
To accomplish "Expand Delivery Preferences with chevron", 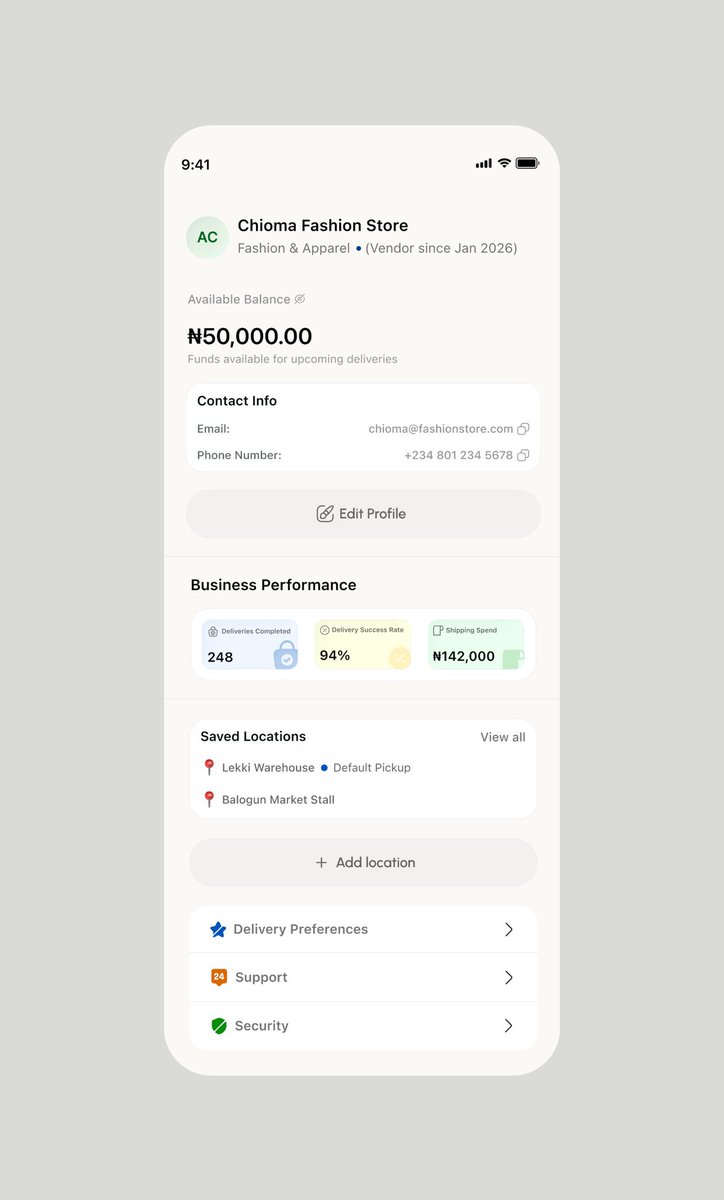I will click(508, 929).
